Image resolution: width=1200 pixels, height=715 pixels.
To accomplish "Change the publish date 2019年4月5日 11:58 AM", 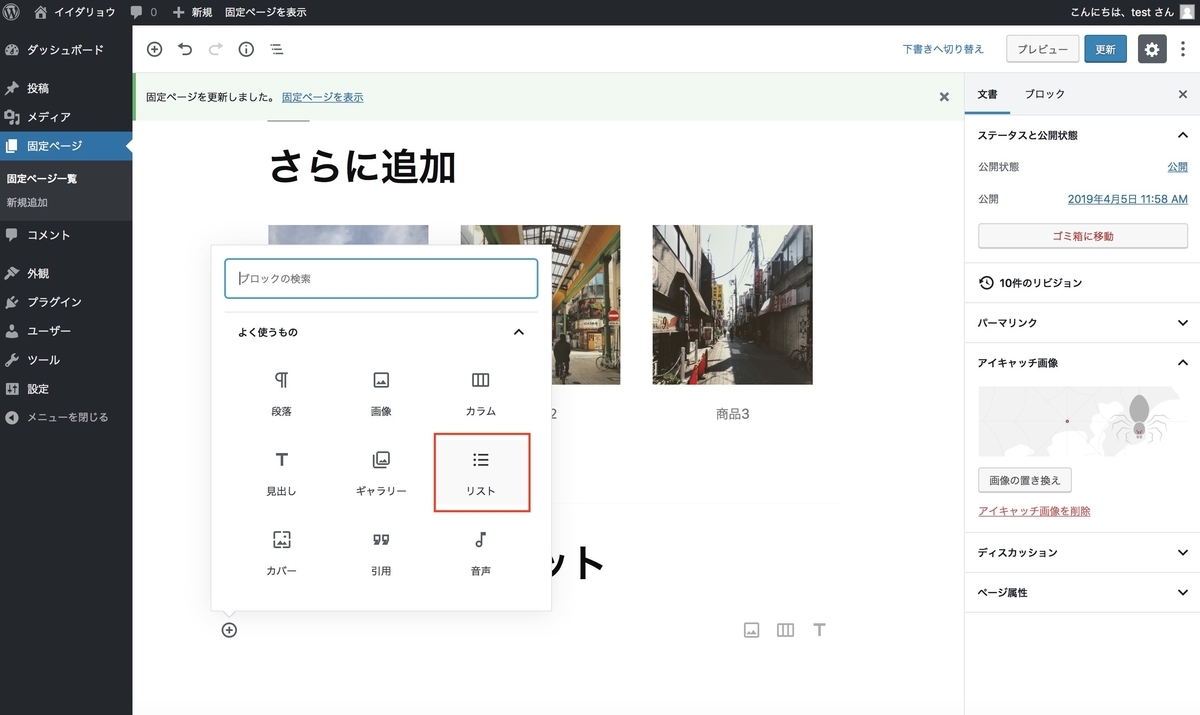I will pyautogui.click(x=1128, y=199).
